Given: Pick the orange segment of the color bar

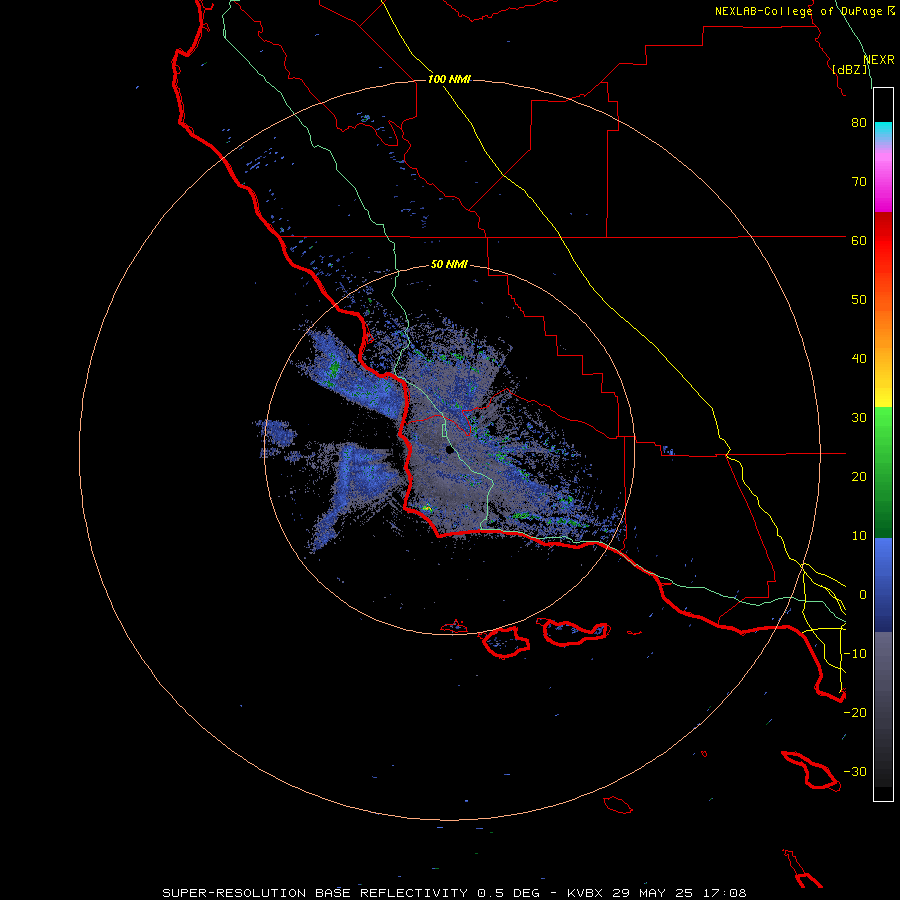Looking at the screenshot, I should tap(883, 339).
